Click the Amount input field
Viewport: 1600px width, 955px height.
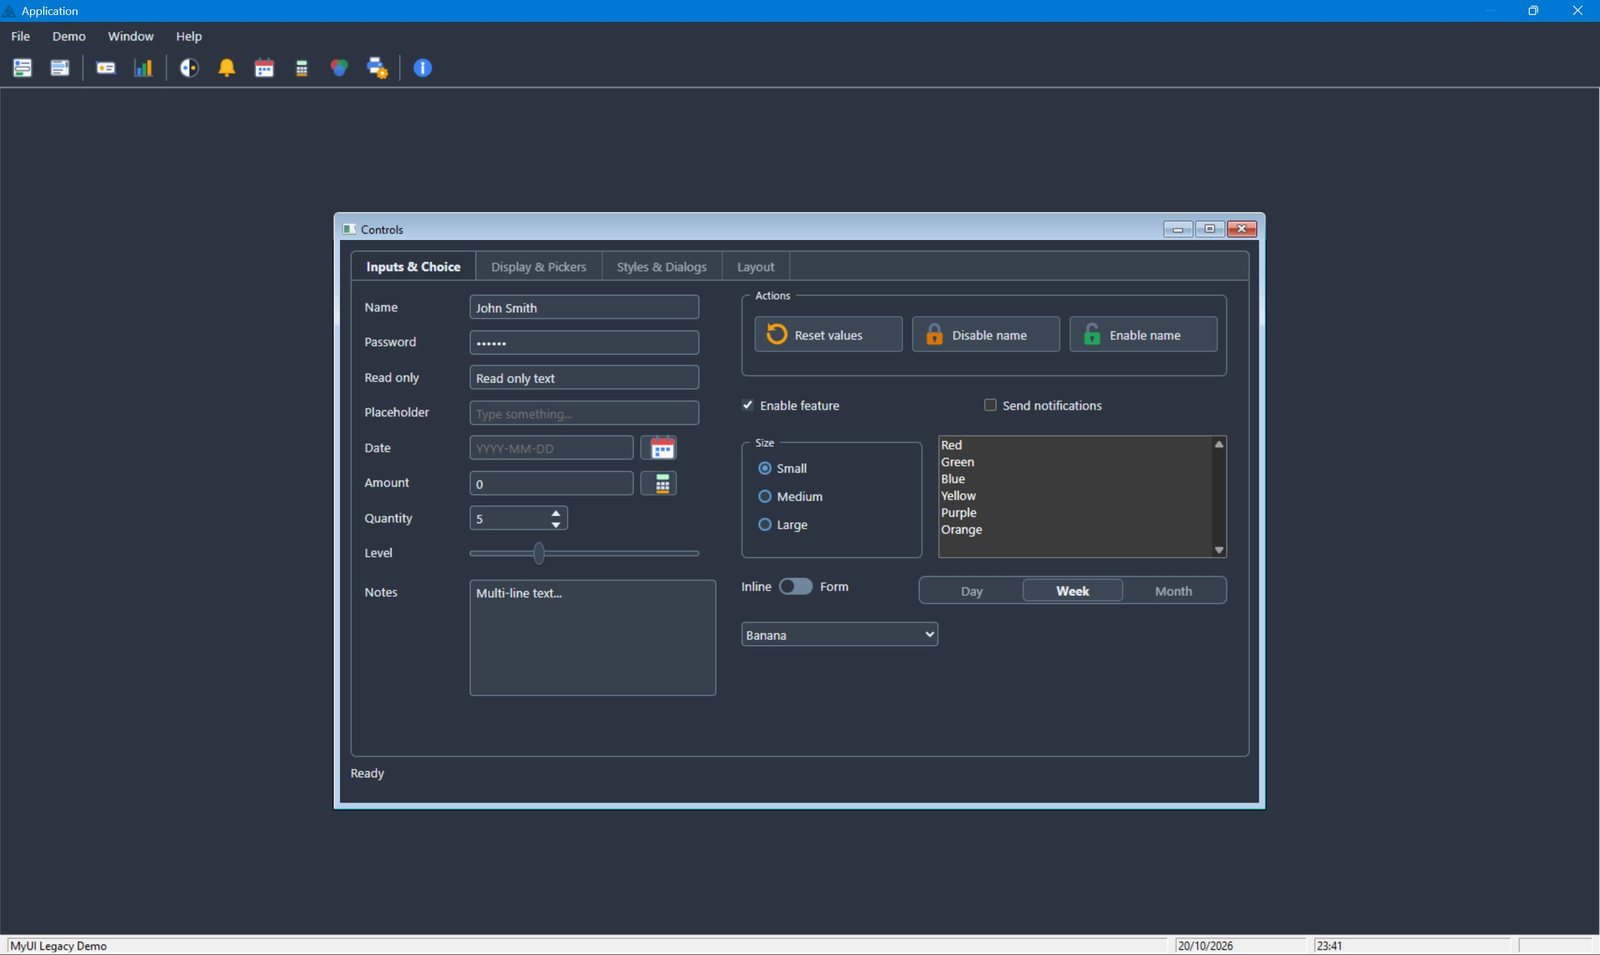point(551,483)
